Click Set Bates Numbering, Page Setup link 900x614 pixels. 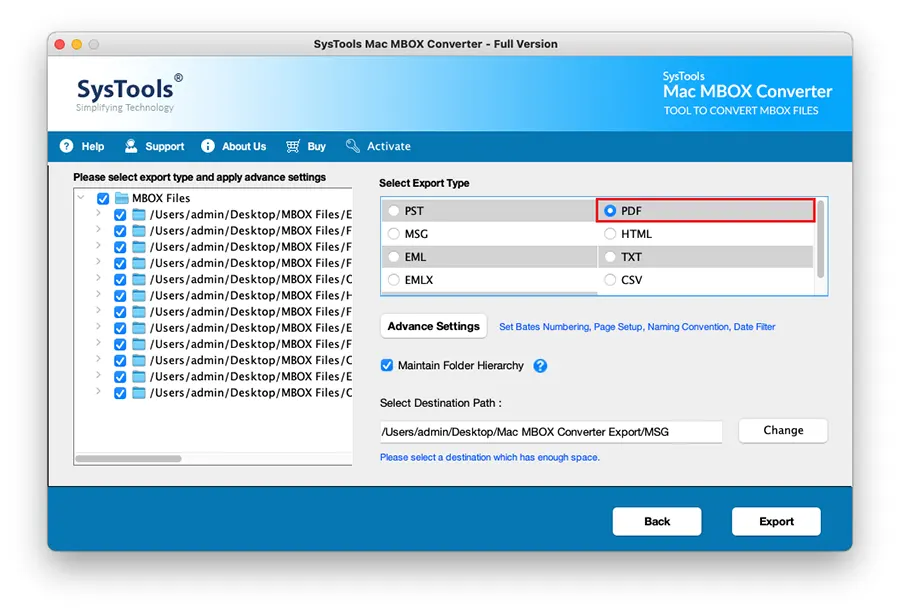tap(637, 327)
